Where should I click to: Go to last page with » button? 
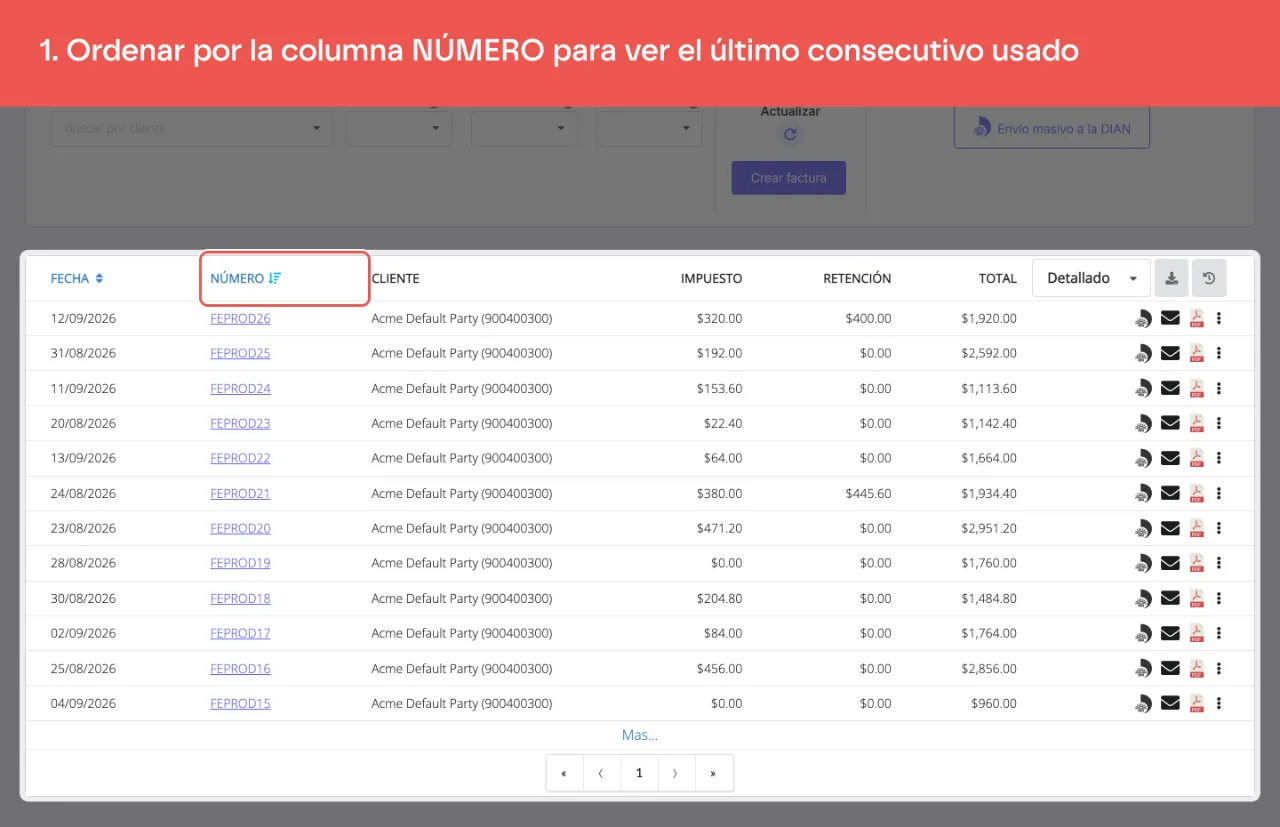pos(713,773)
